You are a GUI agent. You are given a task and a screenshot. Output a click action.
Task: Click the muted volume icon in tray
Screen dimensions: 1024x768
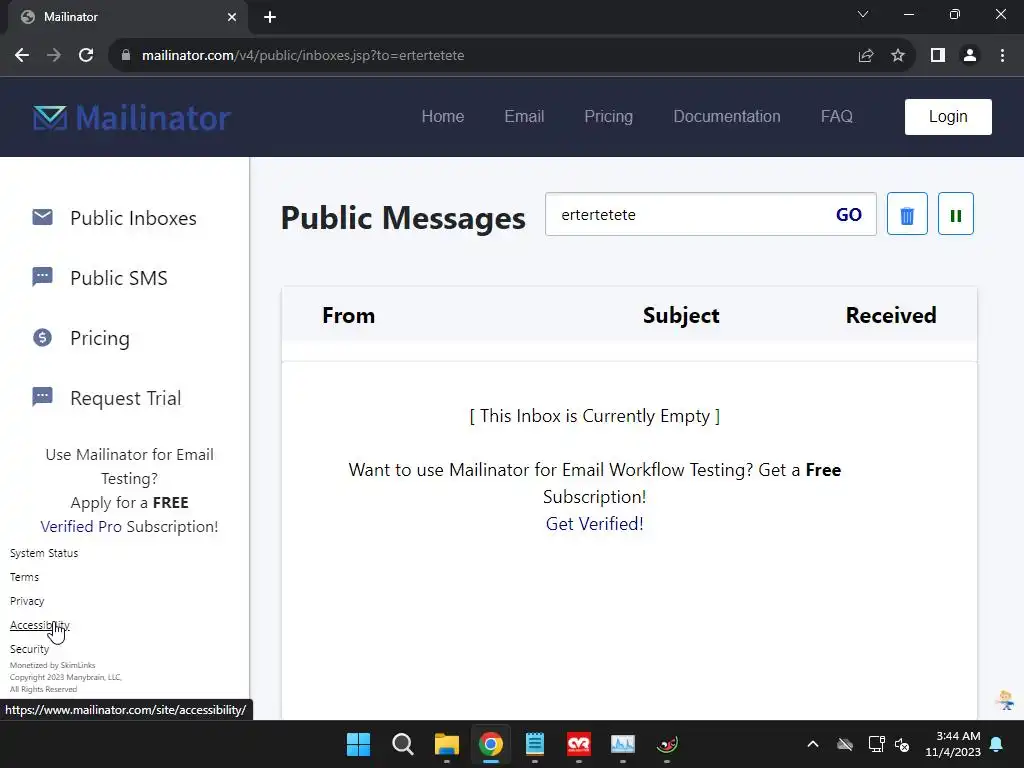[x=902, y=744]
